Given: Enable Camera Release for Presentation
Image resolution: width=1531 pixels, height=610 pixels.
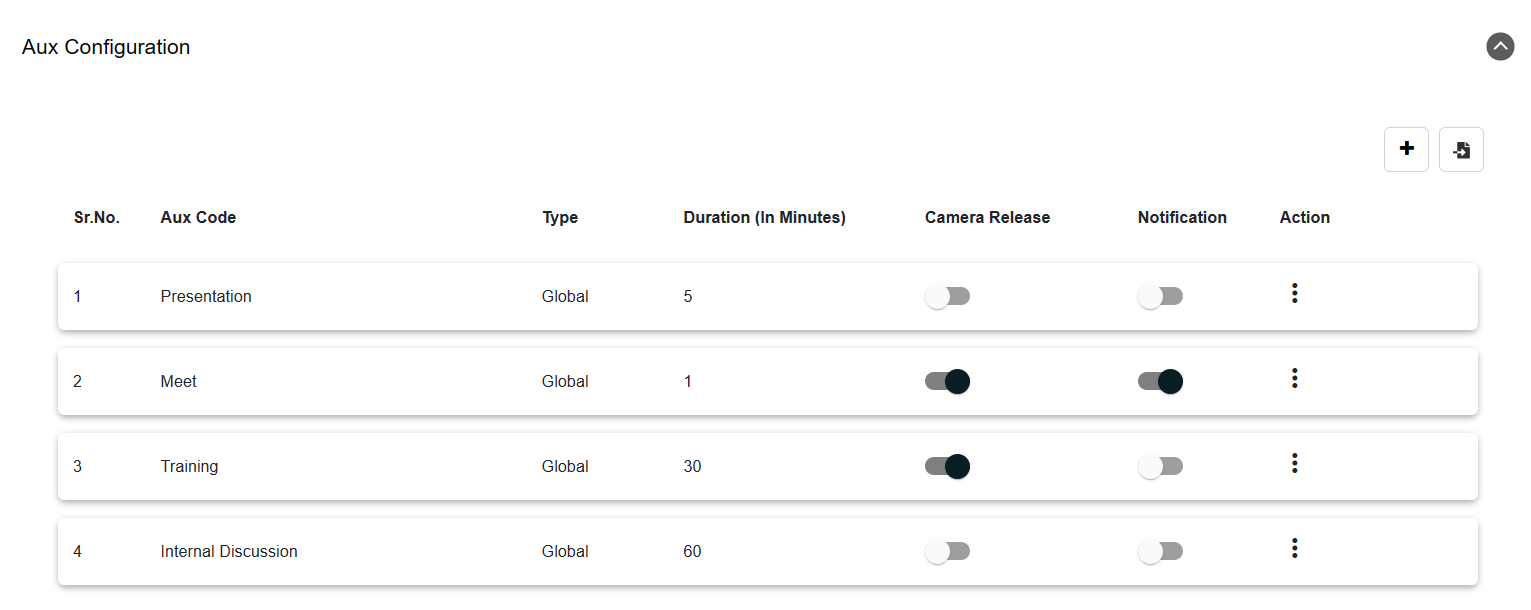Looking at the screenshot, I should pyautogui.click(x=947, y=296).
